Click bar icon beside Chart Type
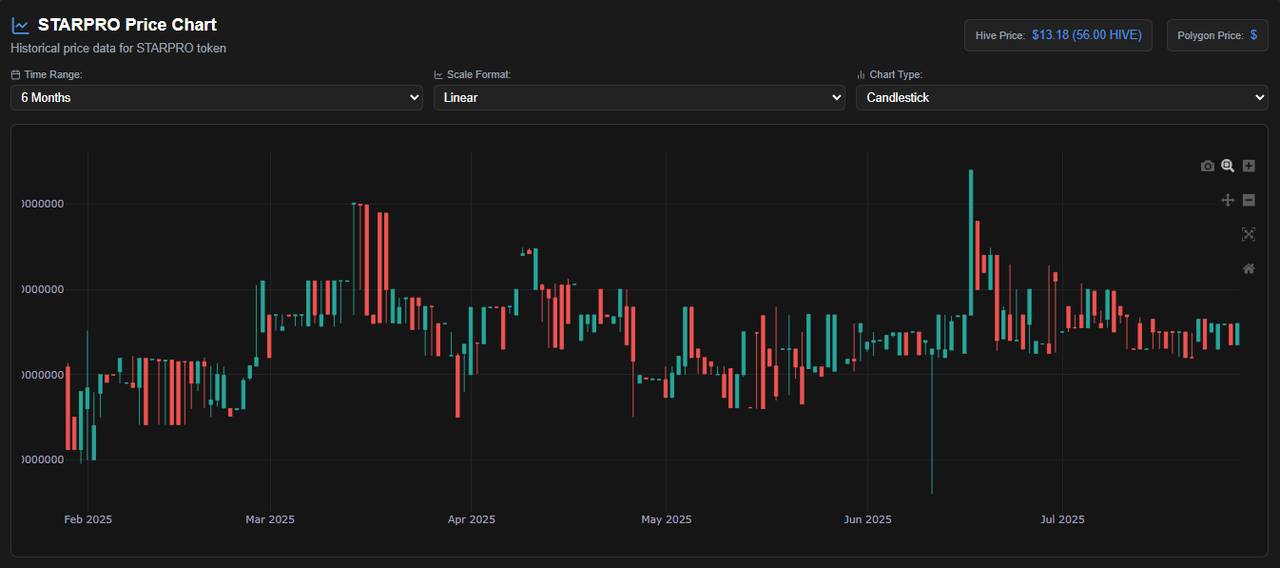The image size is (1280, 568). point(861,75)
